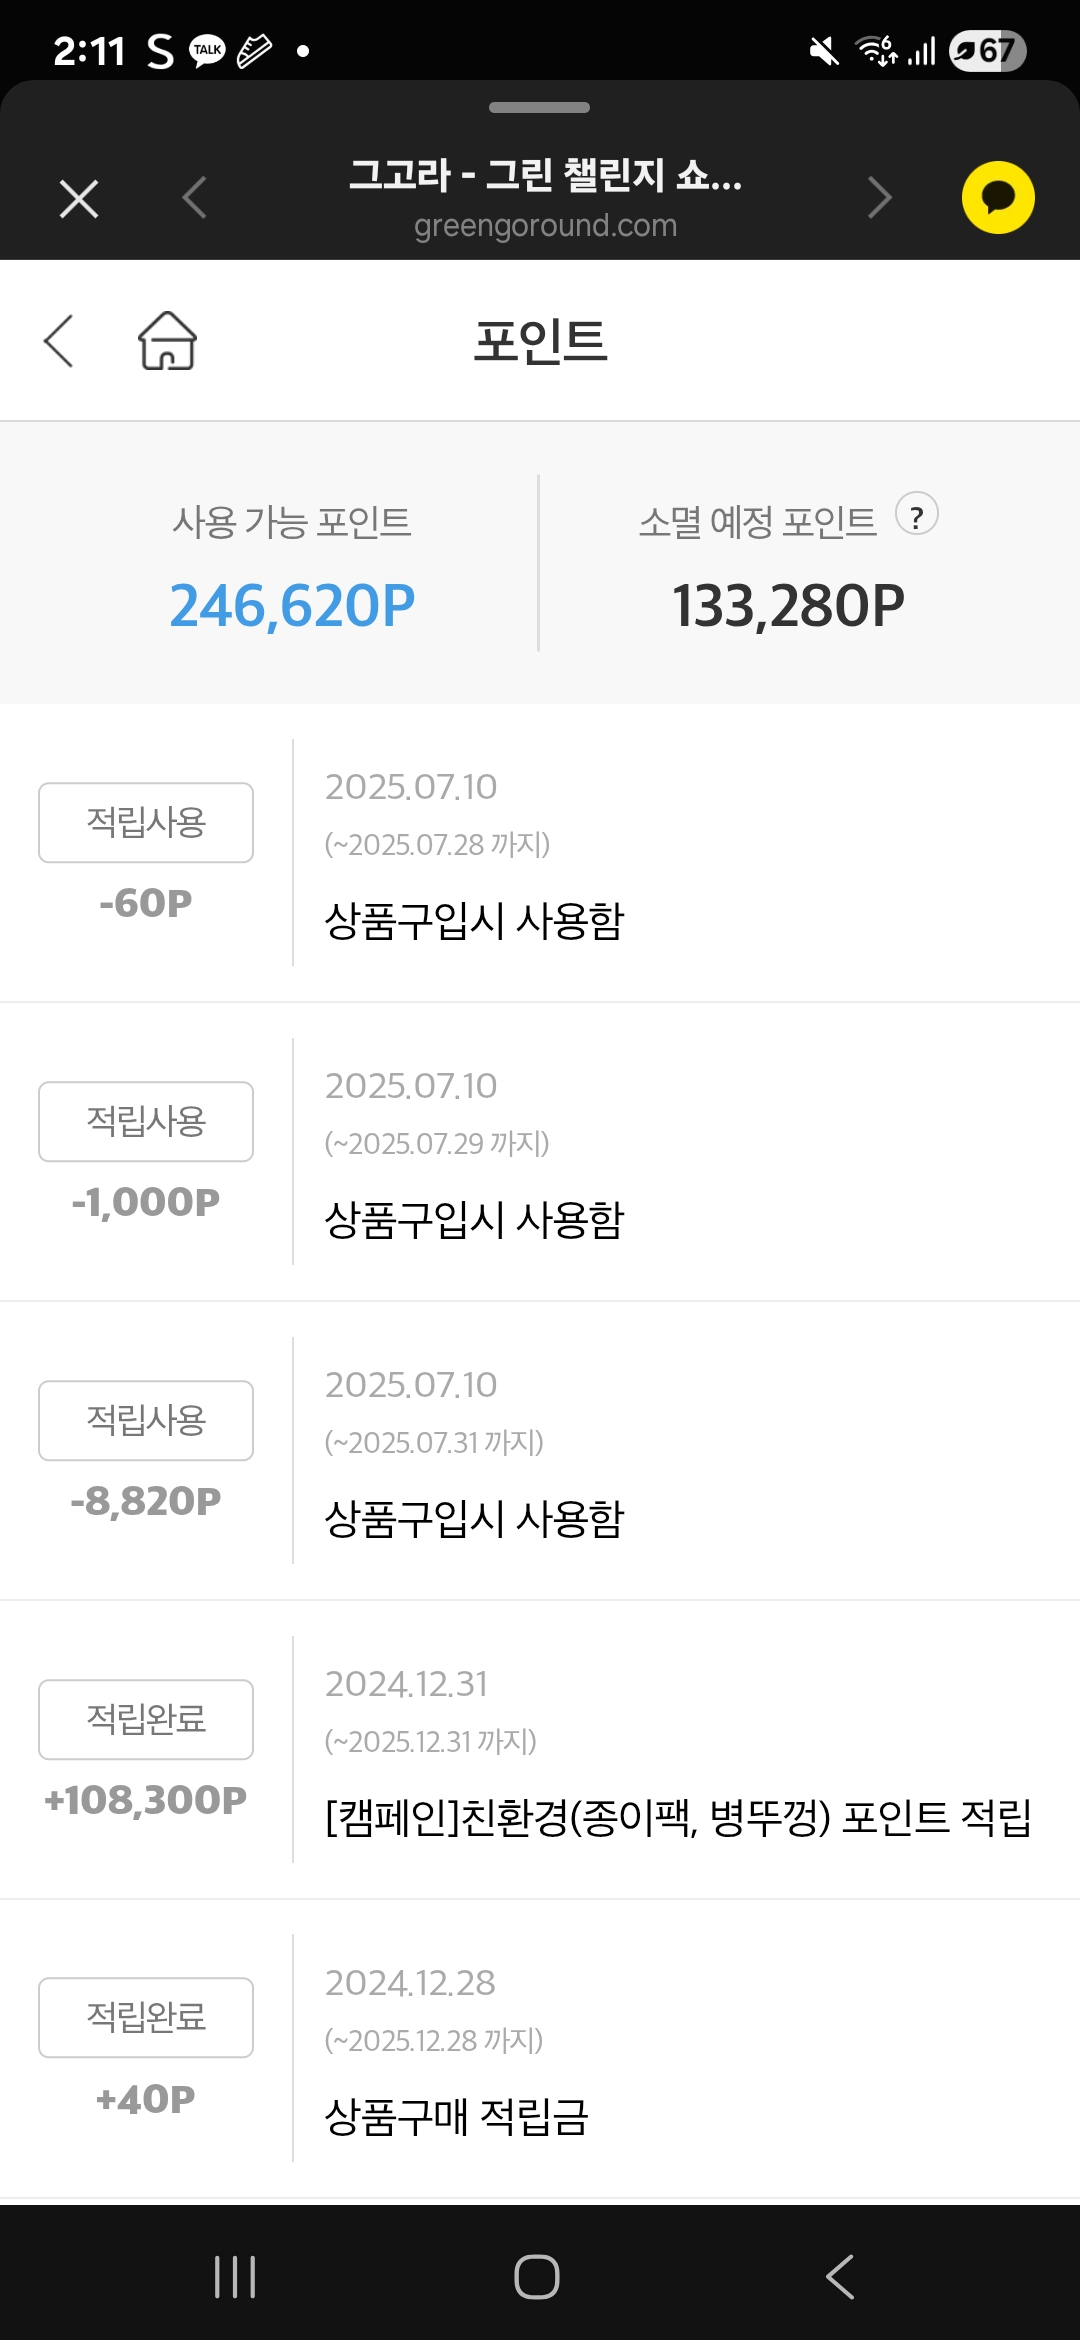Tap the page back arrow beside home

(x=59, y=341)
